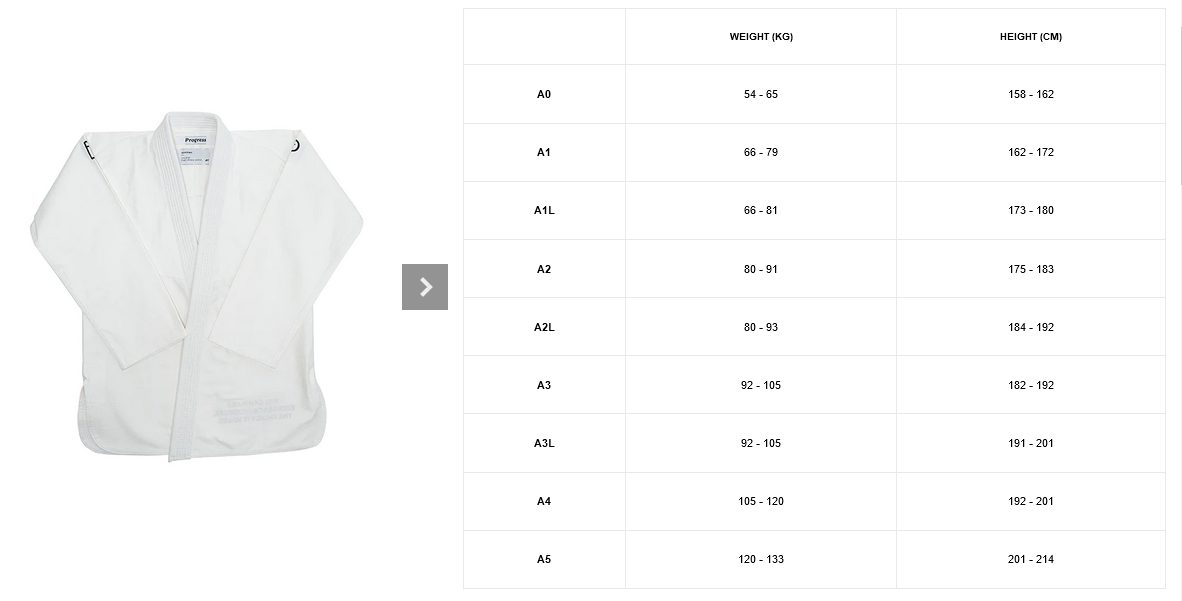Viewport: 1182px width, 601px height.
Task: Select the A4 size row label
Action: [544, 501]
